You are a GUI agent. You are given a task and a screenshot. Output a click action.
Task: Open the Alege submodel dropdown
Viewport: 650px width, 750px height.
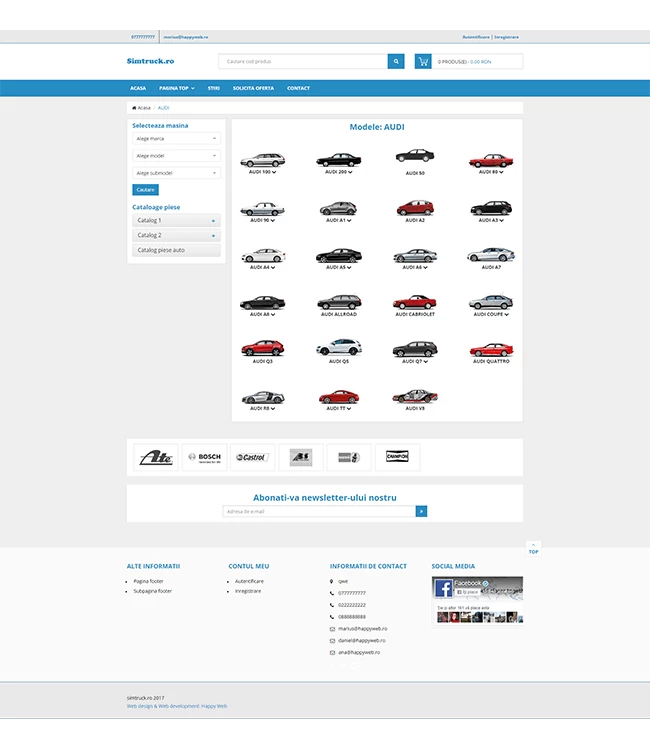click(176, 173)
